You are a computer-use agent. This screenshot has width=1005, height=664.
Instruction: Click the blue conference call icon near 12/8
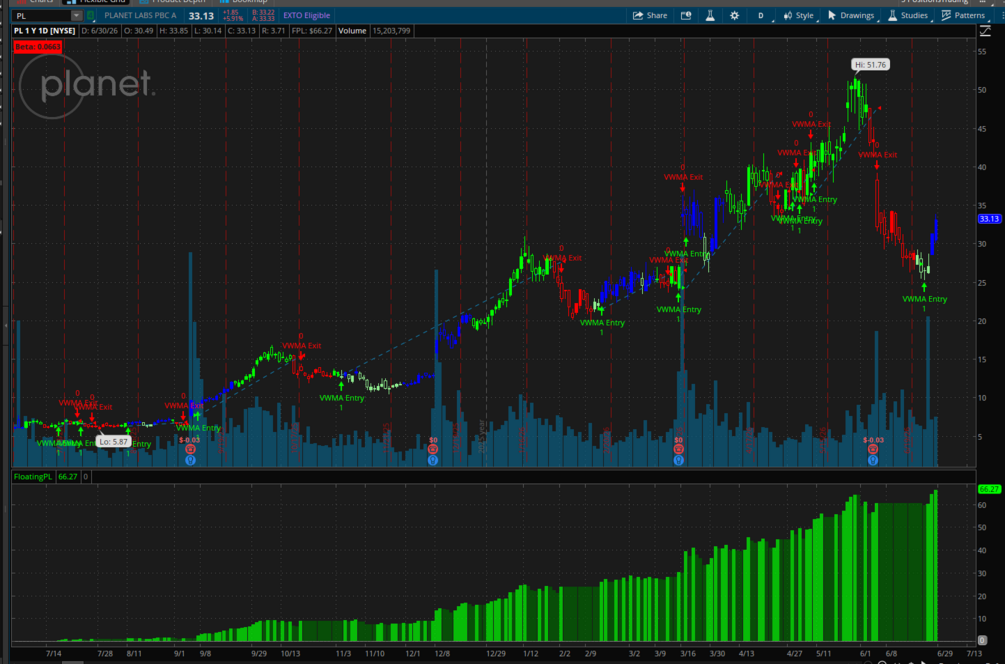pos(433,460)
